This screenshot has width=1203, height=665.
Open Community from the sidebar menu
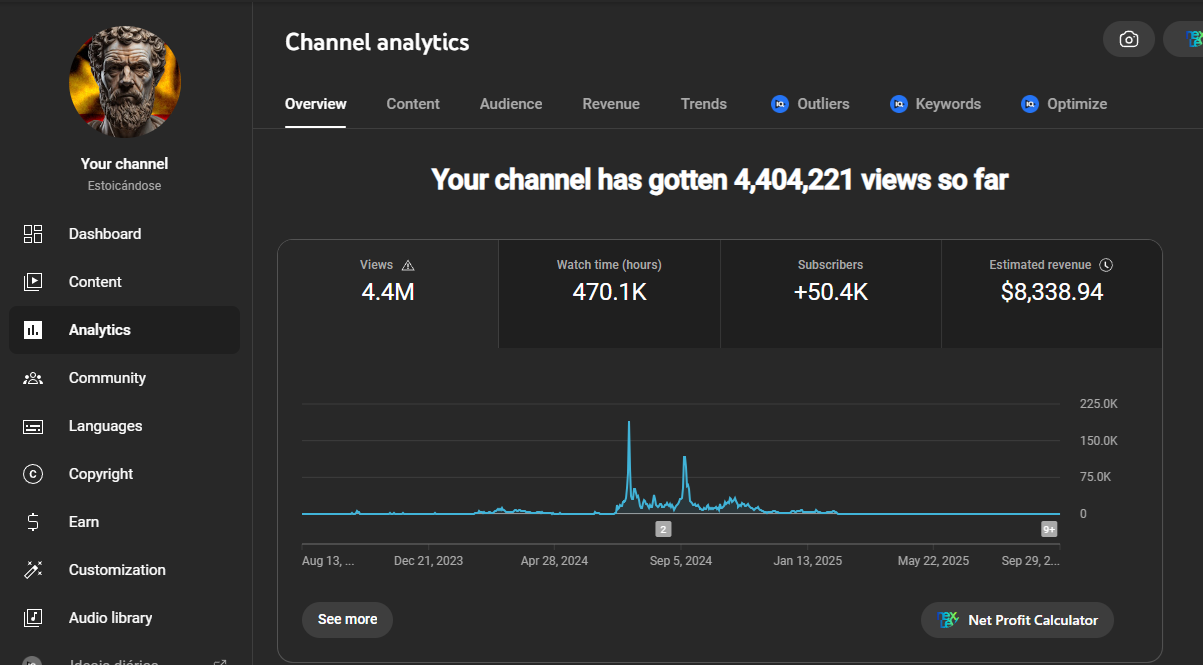pos(124,378)
